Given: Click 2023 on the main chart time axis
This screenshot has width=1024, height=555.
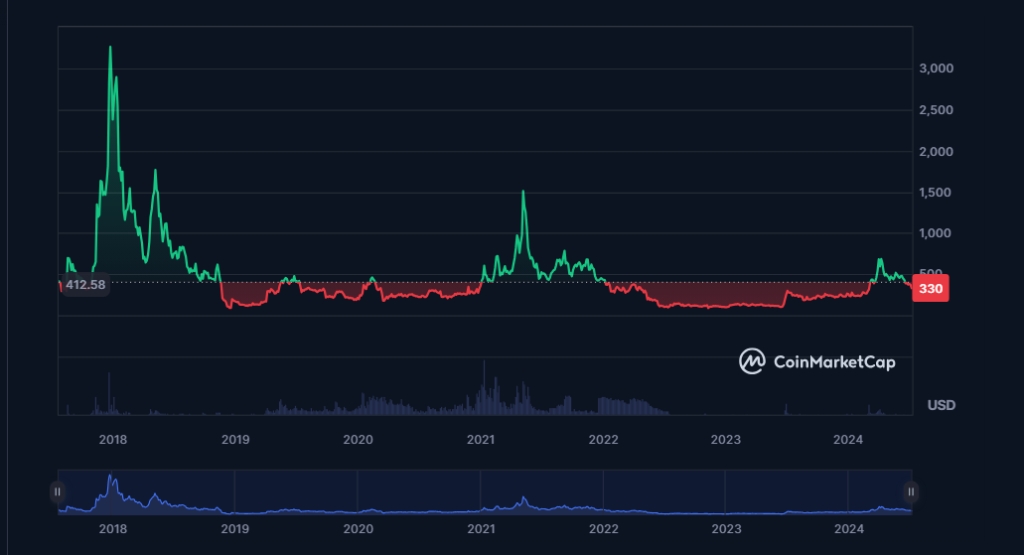Looking at the screenshot, I should [x=725, y=439].
